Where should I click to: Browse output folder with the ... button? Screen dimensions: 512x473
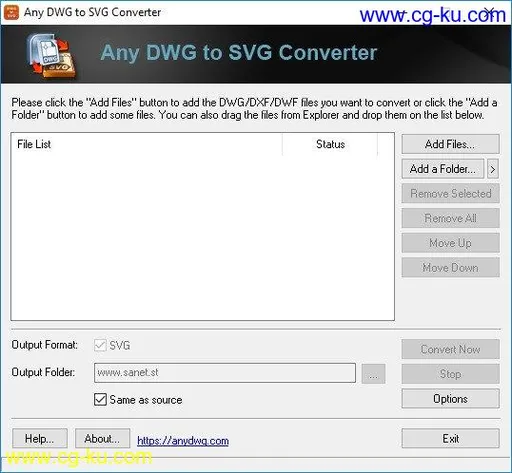coord(373,374)
